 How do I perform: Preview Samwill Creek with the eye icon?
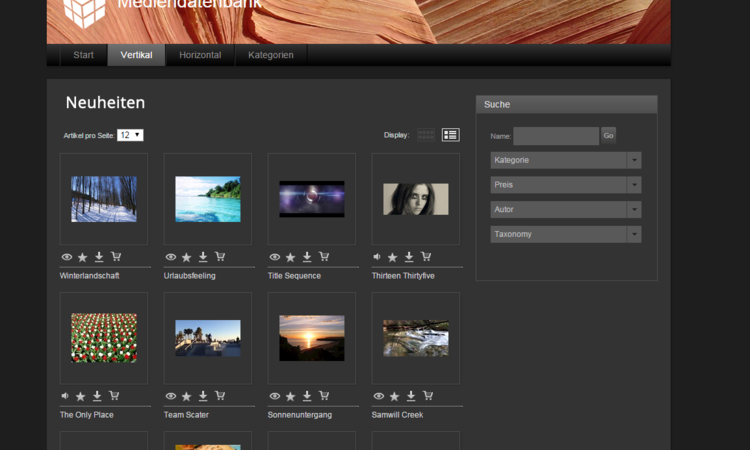click(x=378, y=396)
